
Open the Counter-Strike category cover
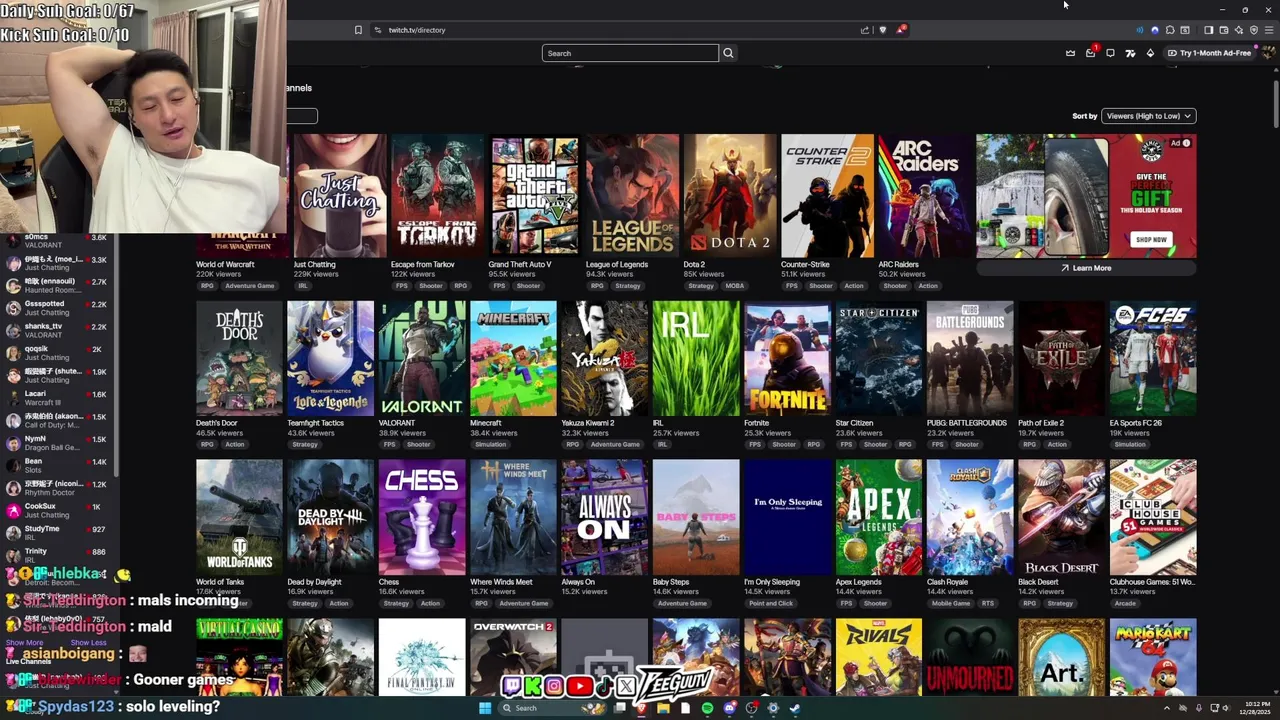pos(827,196)
